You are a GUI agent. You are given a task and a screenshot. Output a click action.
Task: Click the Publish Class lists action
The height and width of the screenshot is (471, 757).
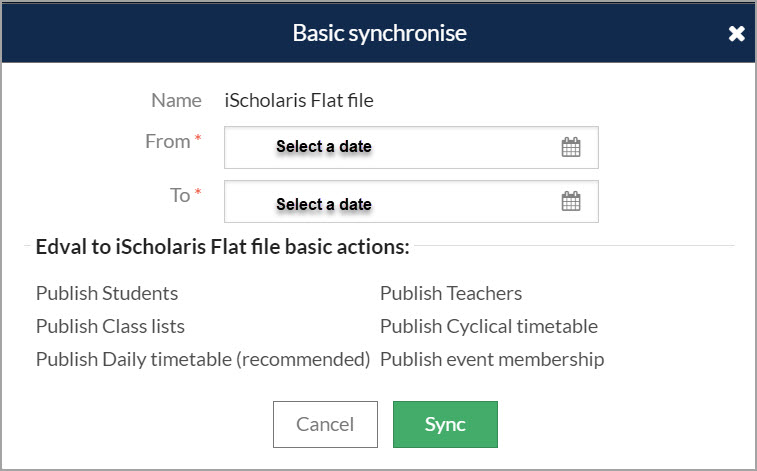click(x=110, y=326)
